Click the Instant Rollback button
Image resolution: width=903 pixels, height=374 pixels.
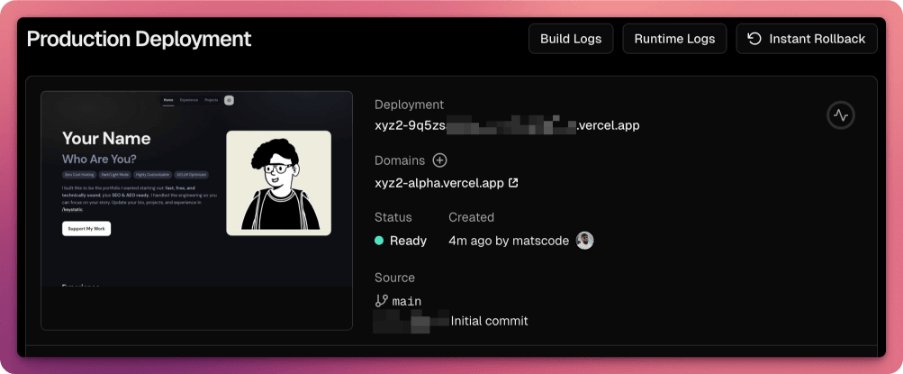(806, 39)
